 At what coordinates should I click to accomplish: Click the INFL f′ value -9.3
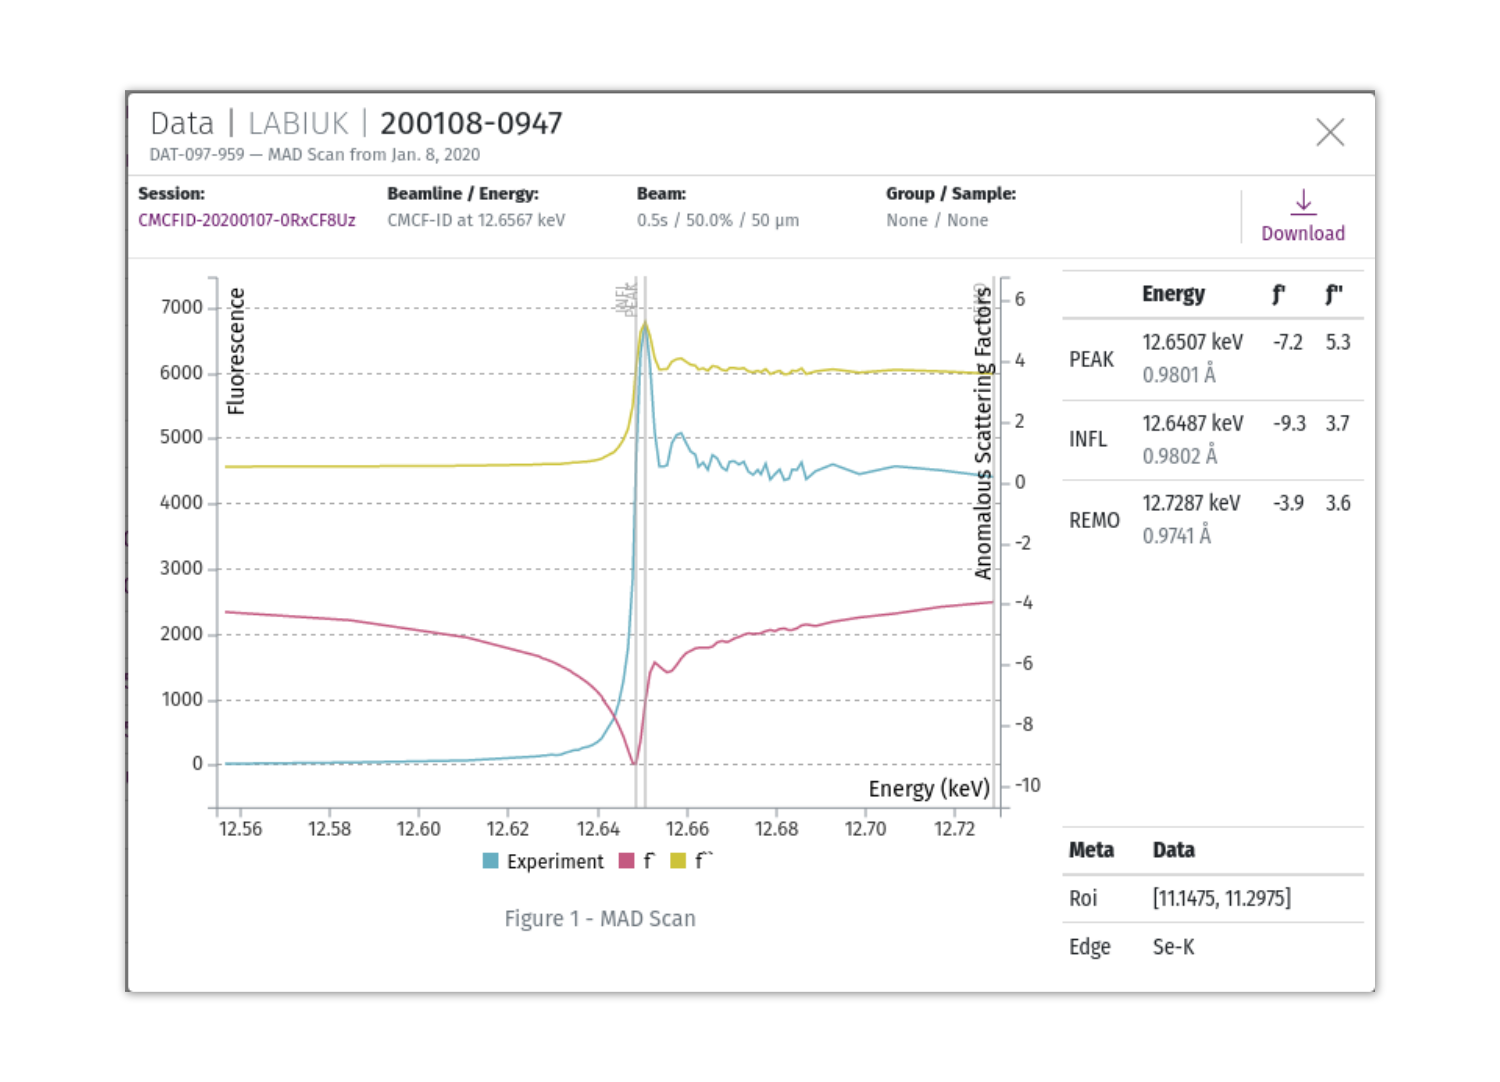tap(1289, 424)
